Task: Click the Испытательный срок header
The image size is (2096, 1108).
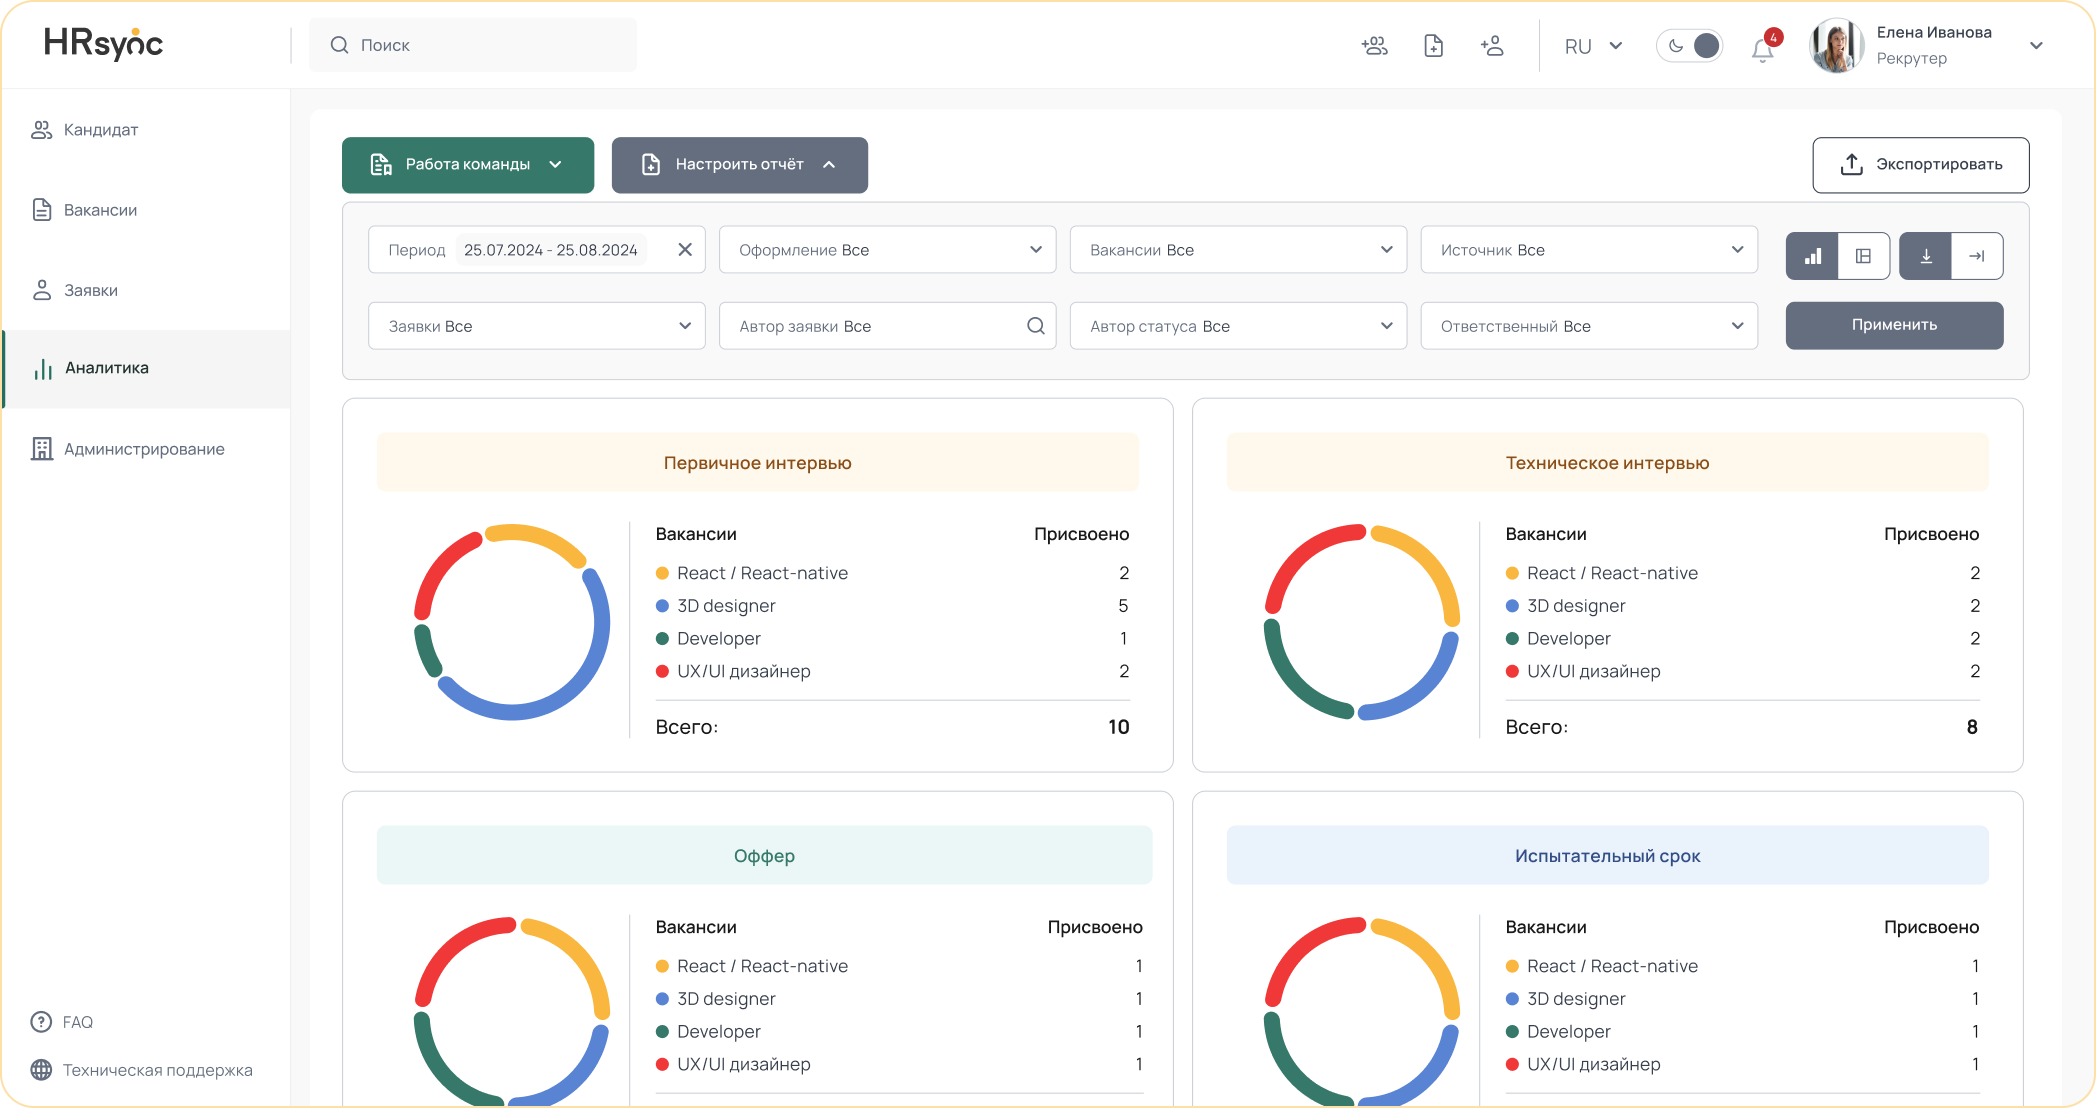Action: coord(1607,856)
